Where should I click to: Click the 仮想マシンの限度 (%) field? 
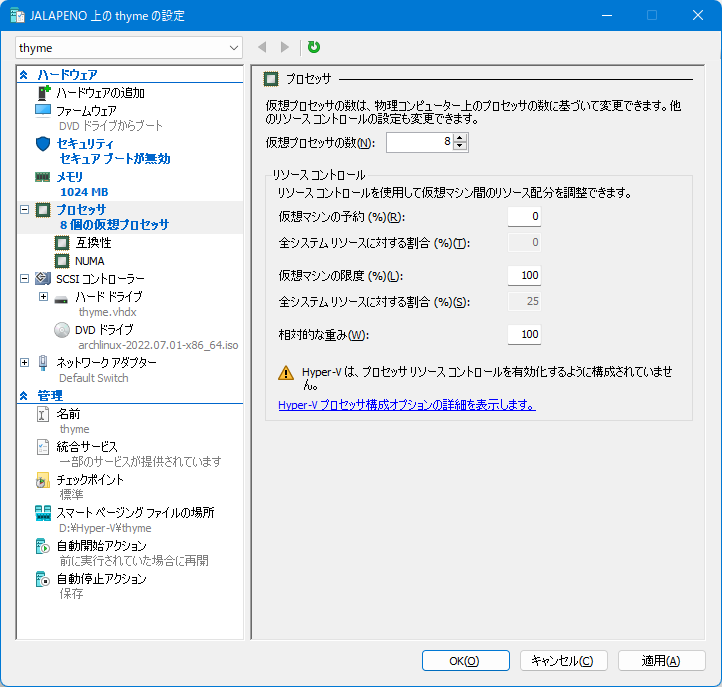(524, 275)
